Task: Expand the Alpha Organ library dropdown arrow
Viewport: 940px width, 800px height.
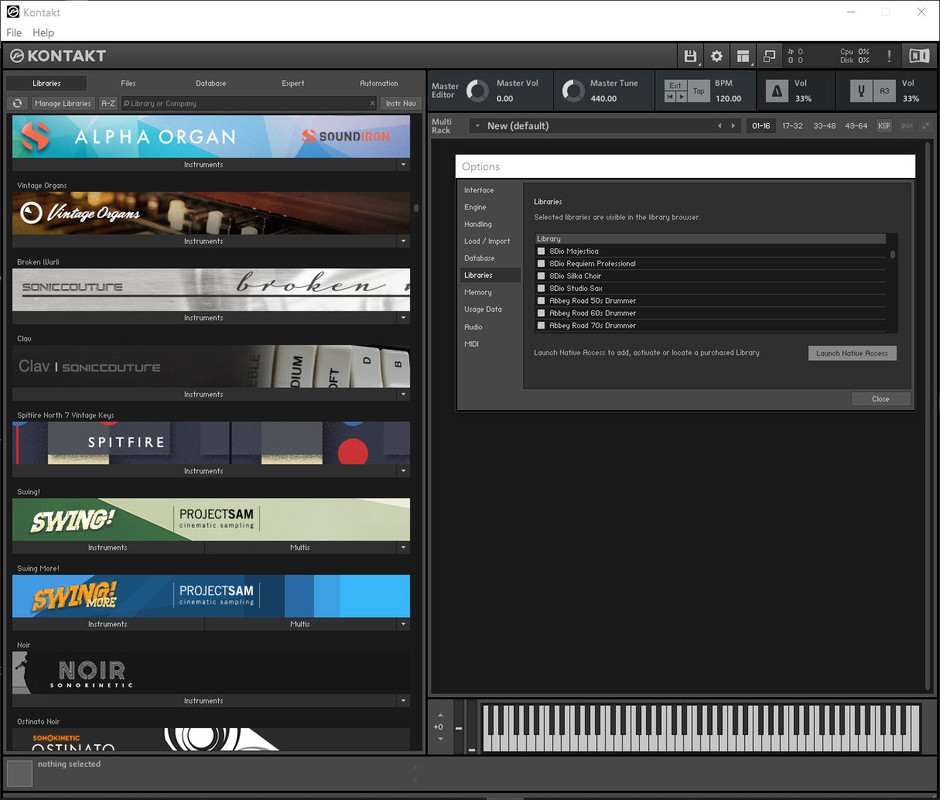Action: tap(403, 164)
